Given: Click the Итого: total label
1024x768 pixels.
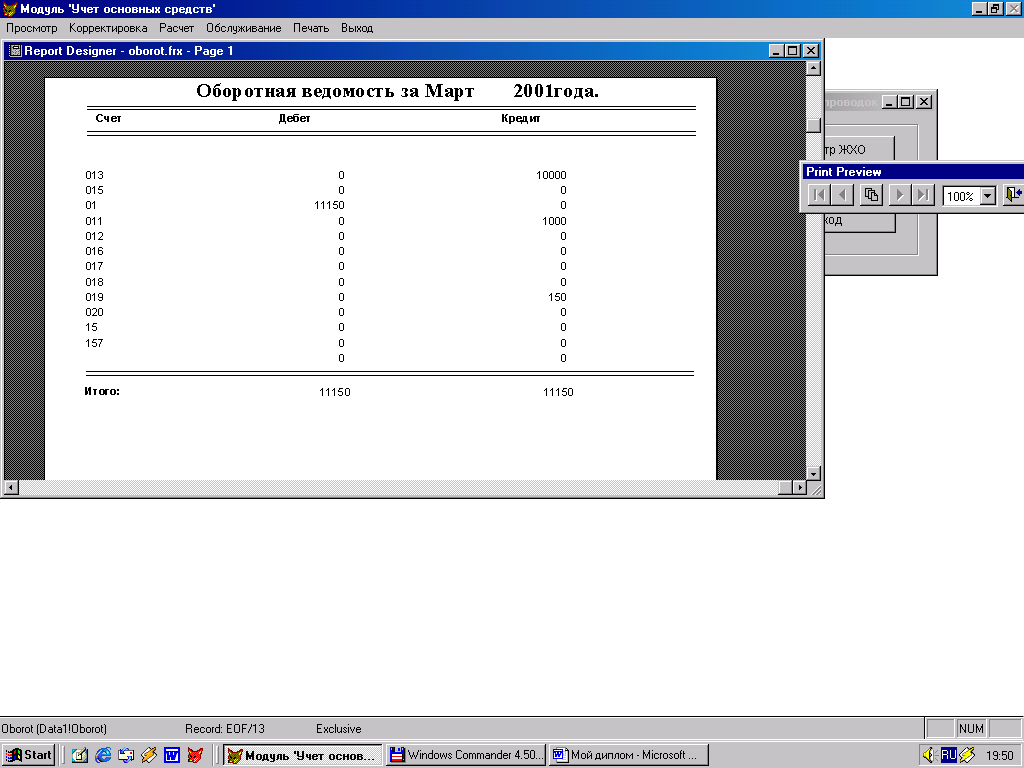Looking at the screenshot, I should (102, 391).
